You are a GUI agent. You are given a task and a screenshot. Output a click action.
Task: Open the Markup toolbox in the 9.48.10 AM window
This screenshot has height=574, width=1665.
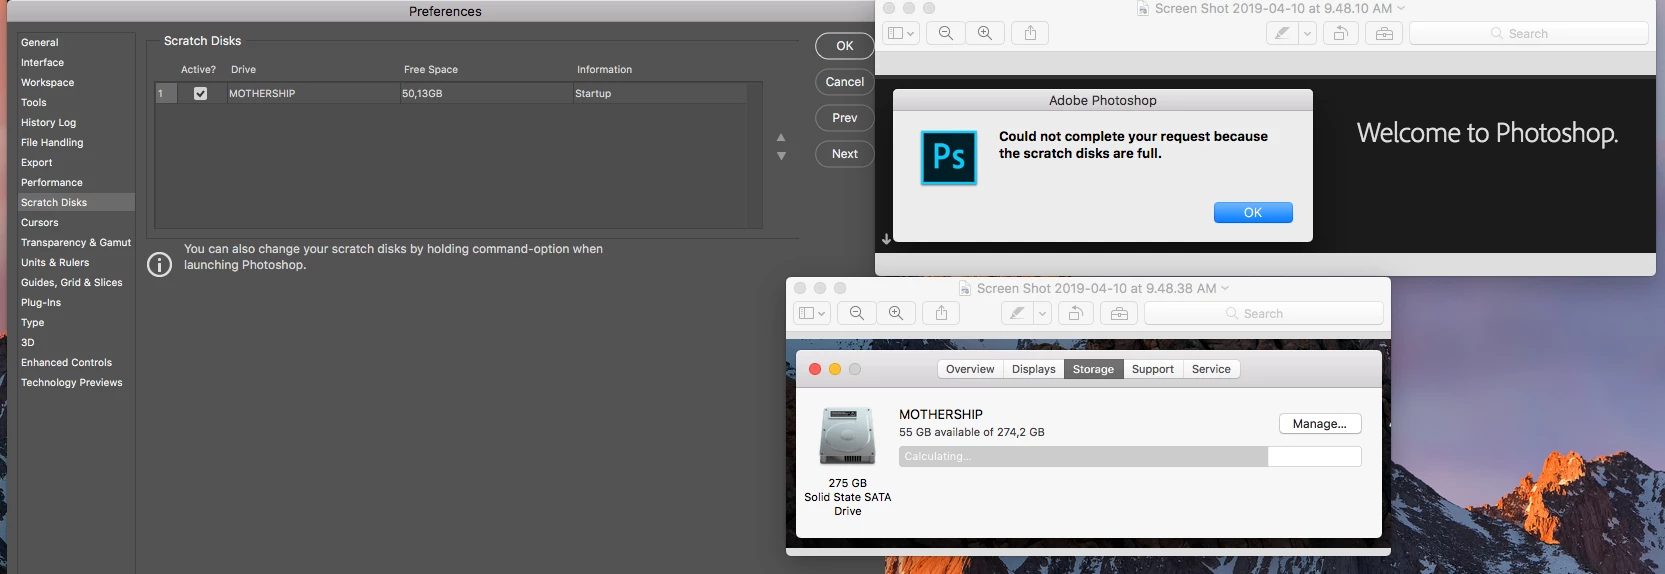1384,33
